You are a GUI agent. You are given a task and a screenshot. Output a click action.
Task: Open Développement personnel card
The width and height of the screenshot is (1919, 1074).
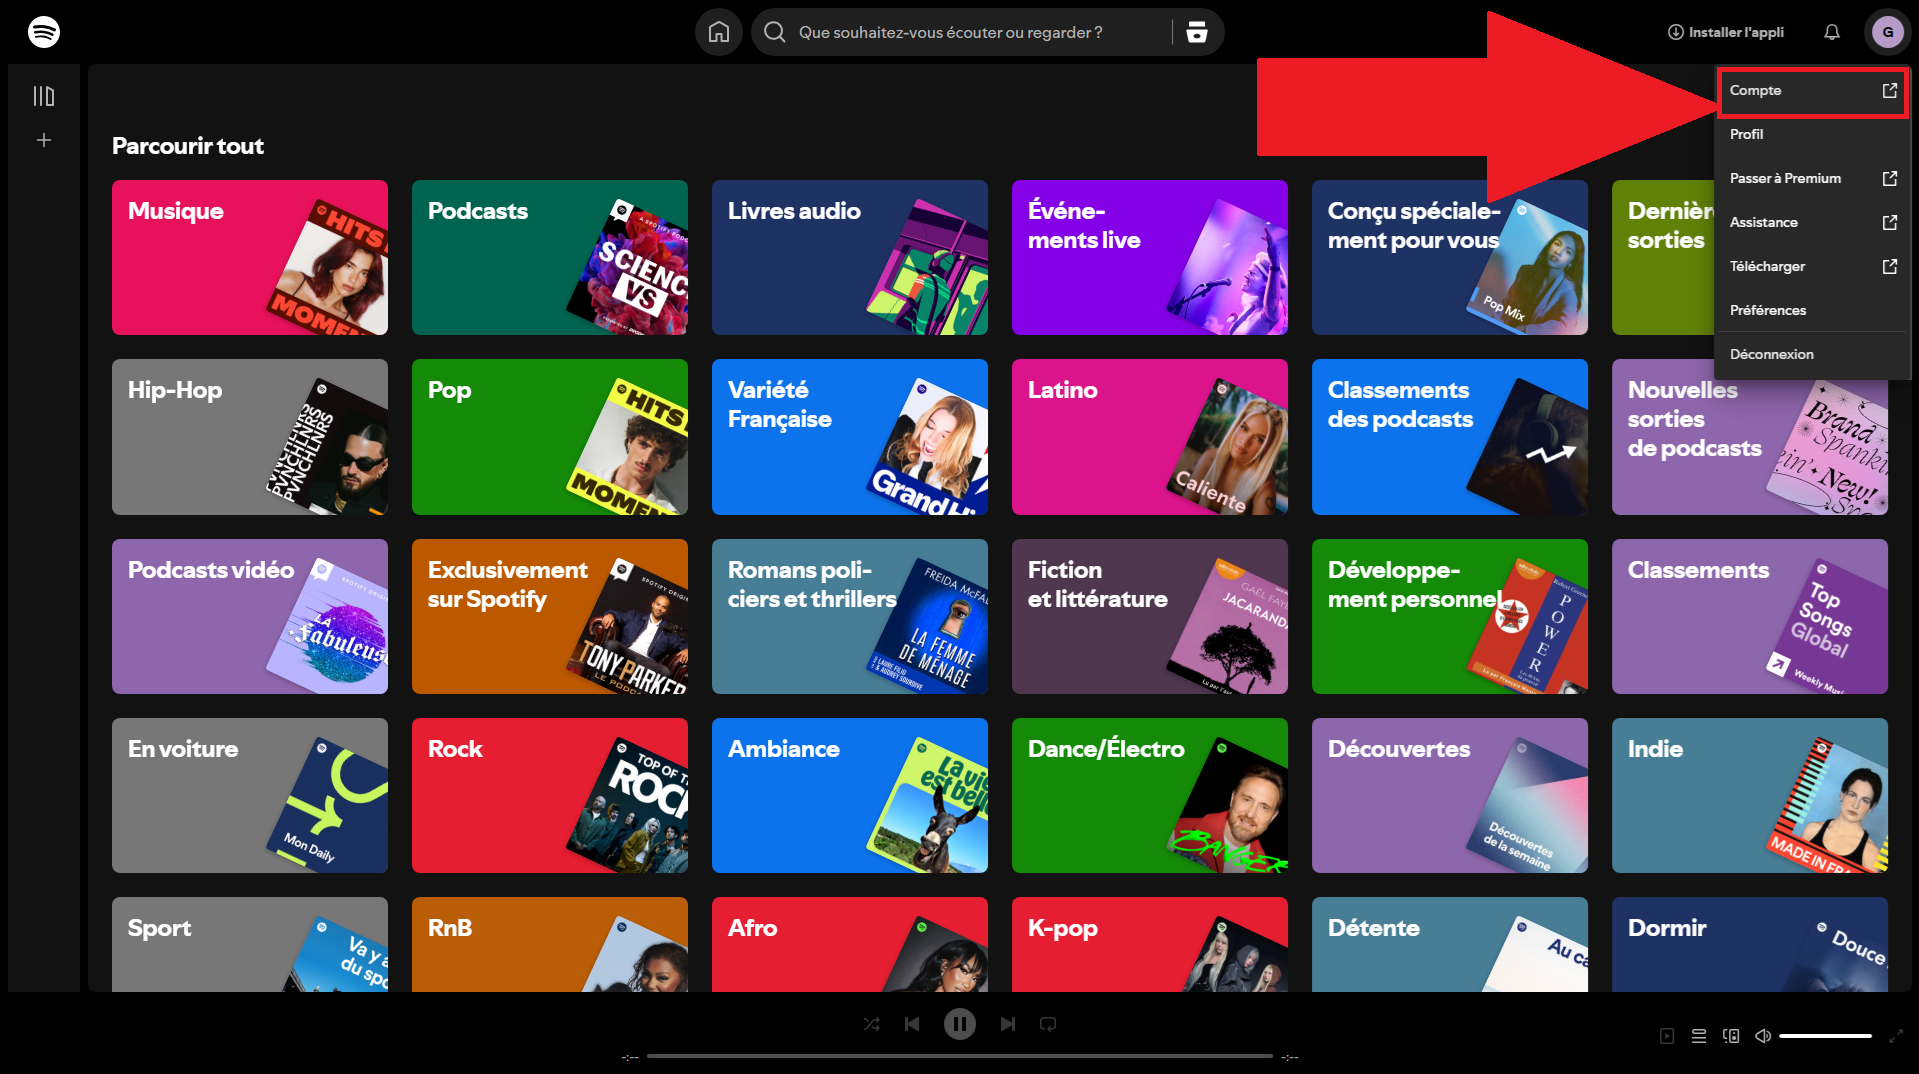click(x=1450, y=617)
